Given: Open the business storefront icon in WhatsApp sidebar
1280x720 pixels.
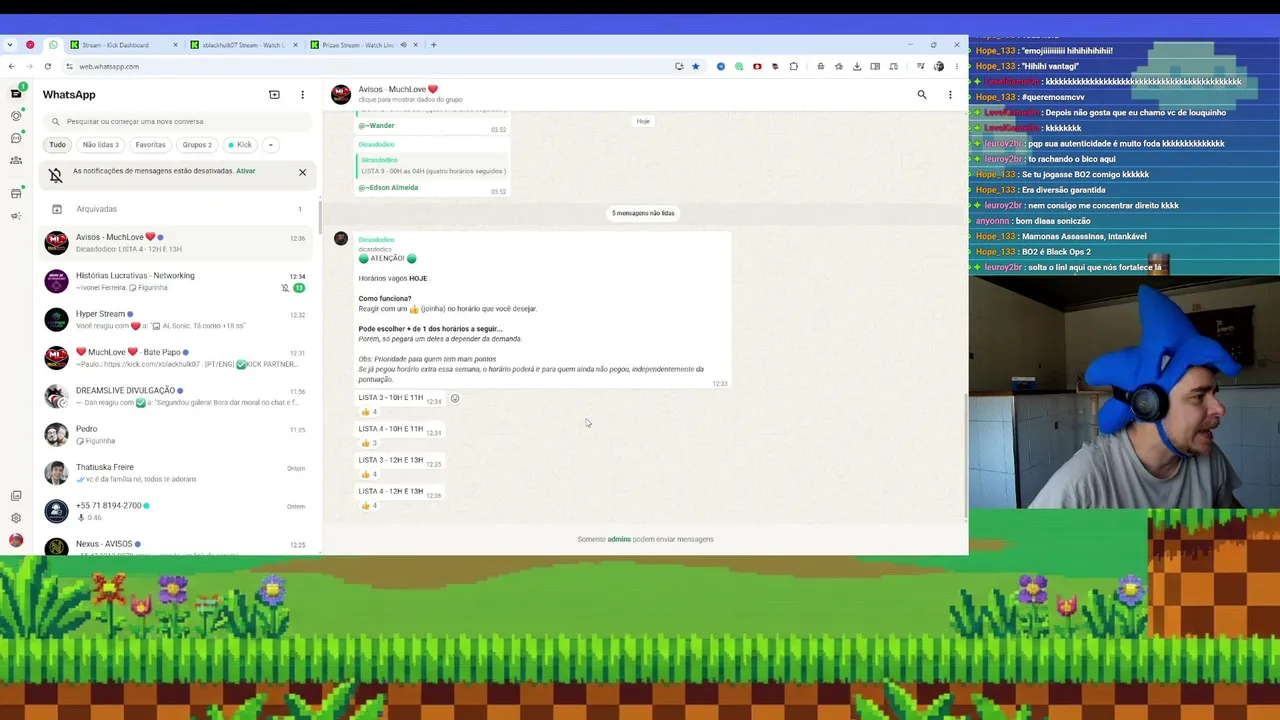Looking at the screenshot, I should [x=16, y=193].
